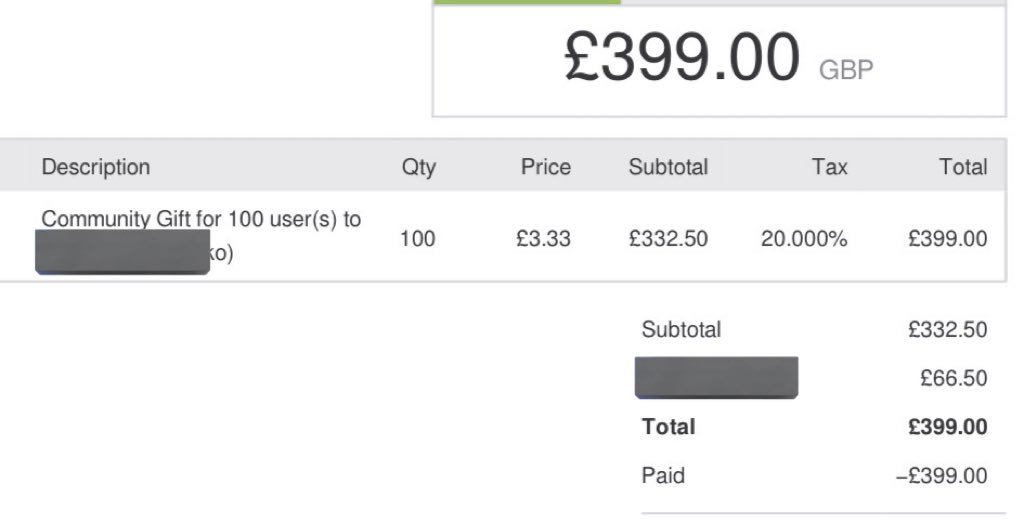Click the Paid label

click(x=663, y=475)
